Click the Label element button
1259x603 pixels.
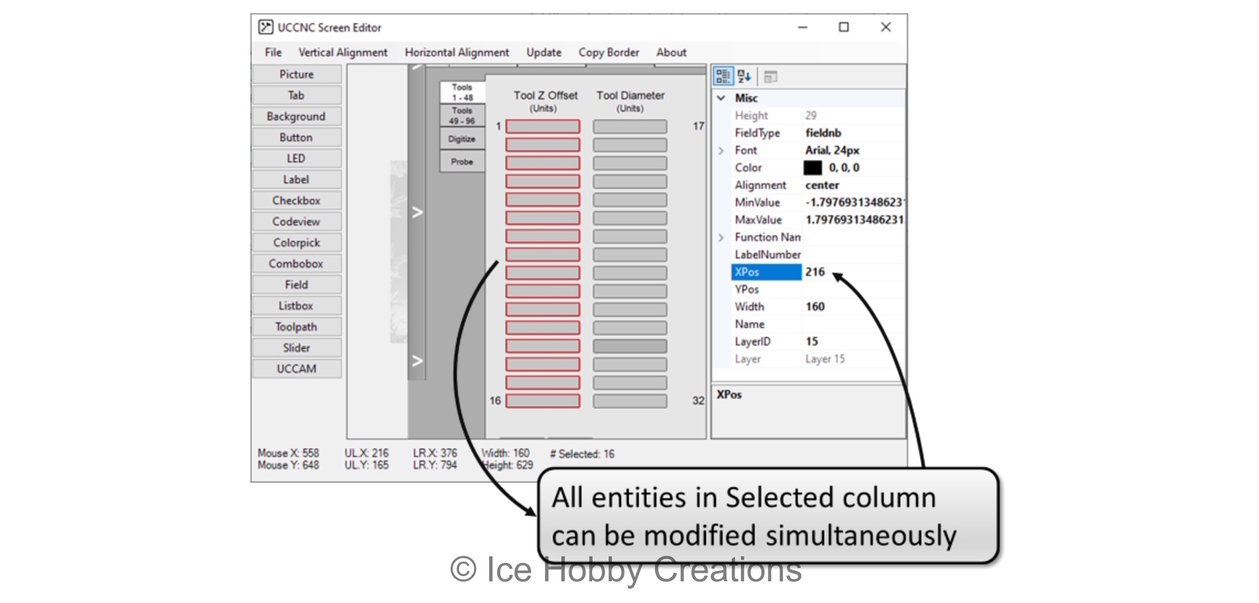pyautogui.click(x=296, y=179)
